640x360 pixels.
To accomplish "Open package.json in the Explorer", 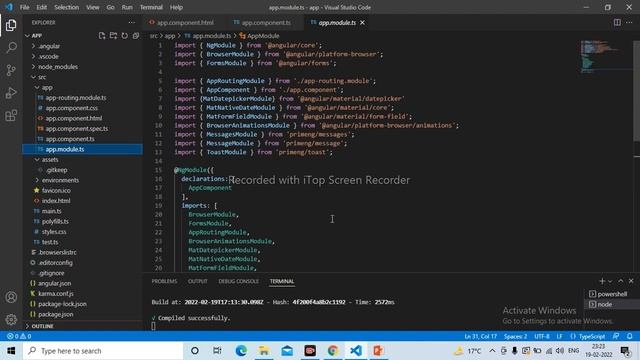I will click(56, 314).
